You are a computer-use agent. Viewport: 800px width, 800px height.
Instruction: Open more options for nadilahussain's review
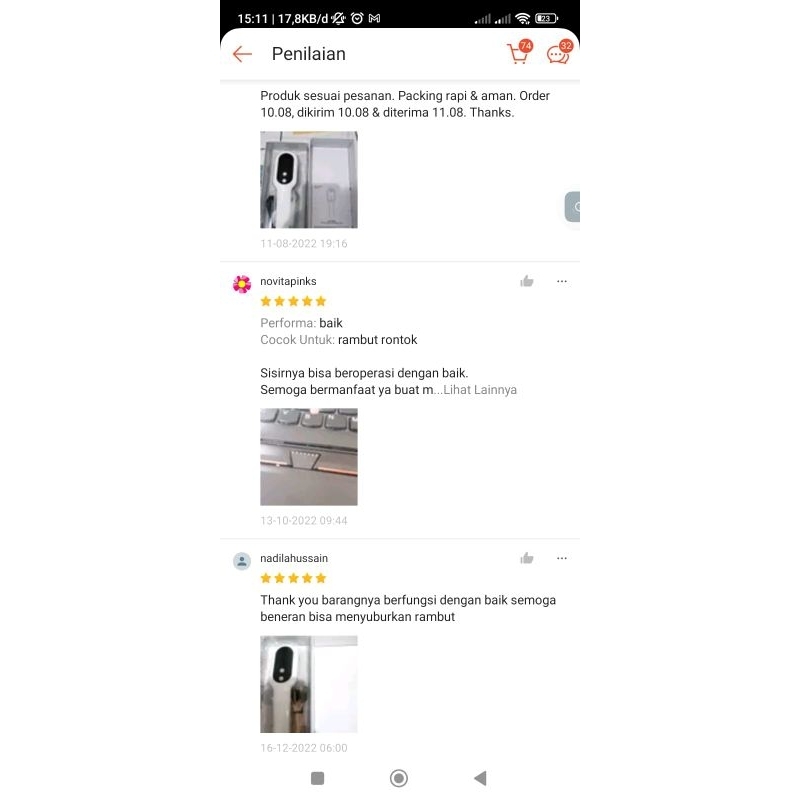point(562,558)
